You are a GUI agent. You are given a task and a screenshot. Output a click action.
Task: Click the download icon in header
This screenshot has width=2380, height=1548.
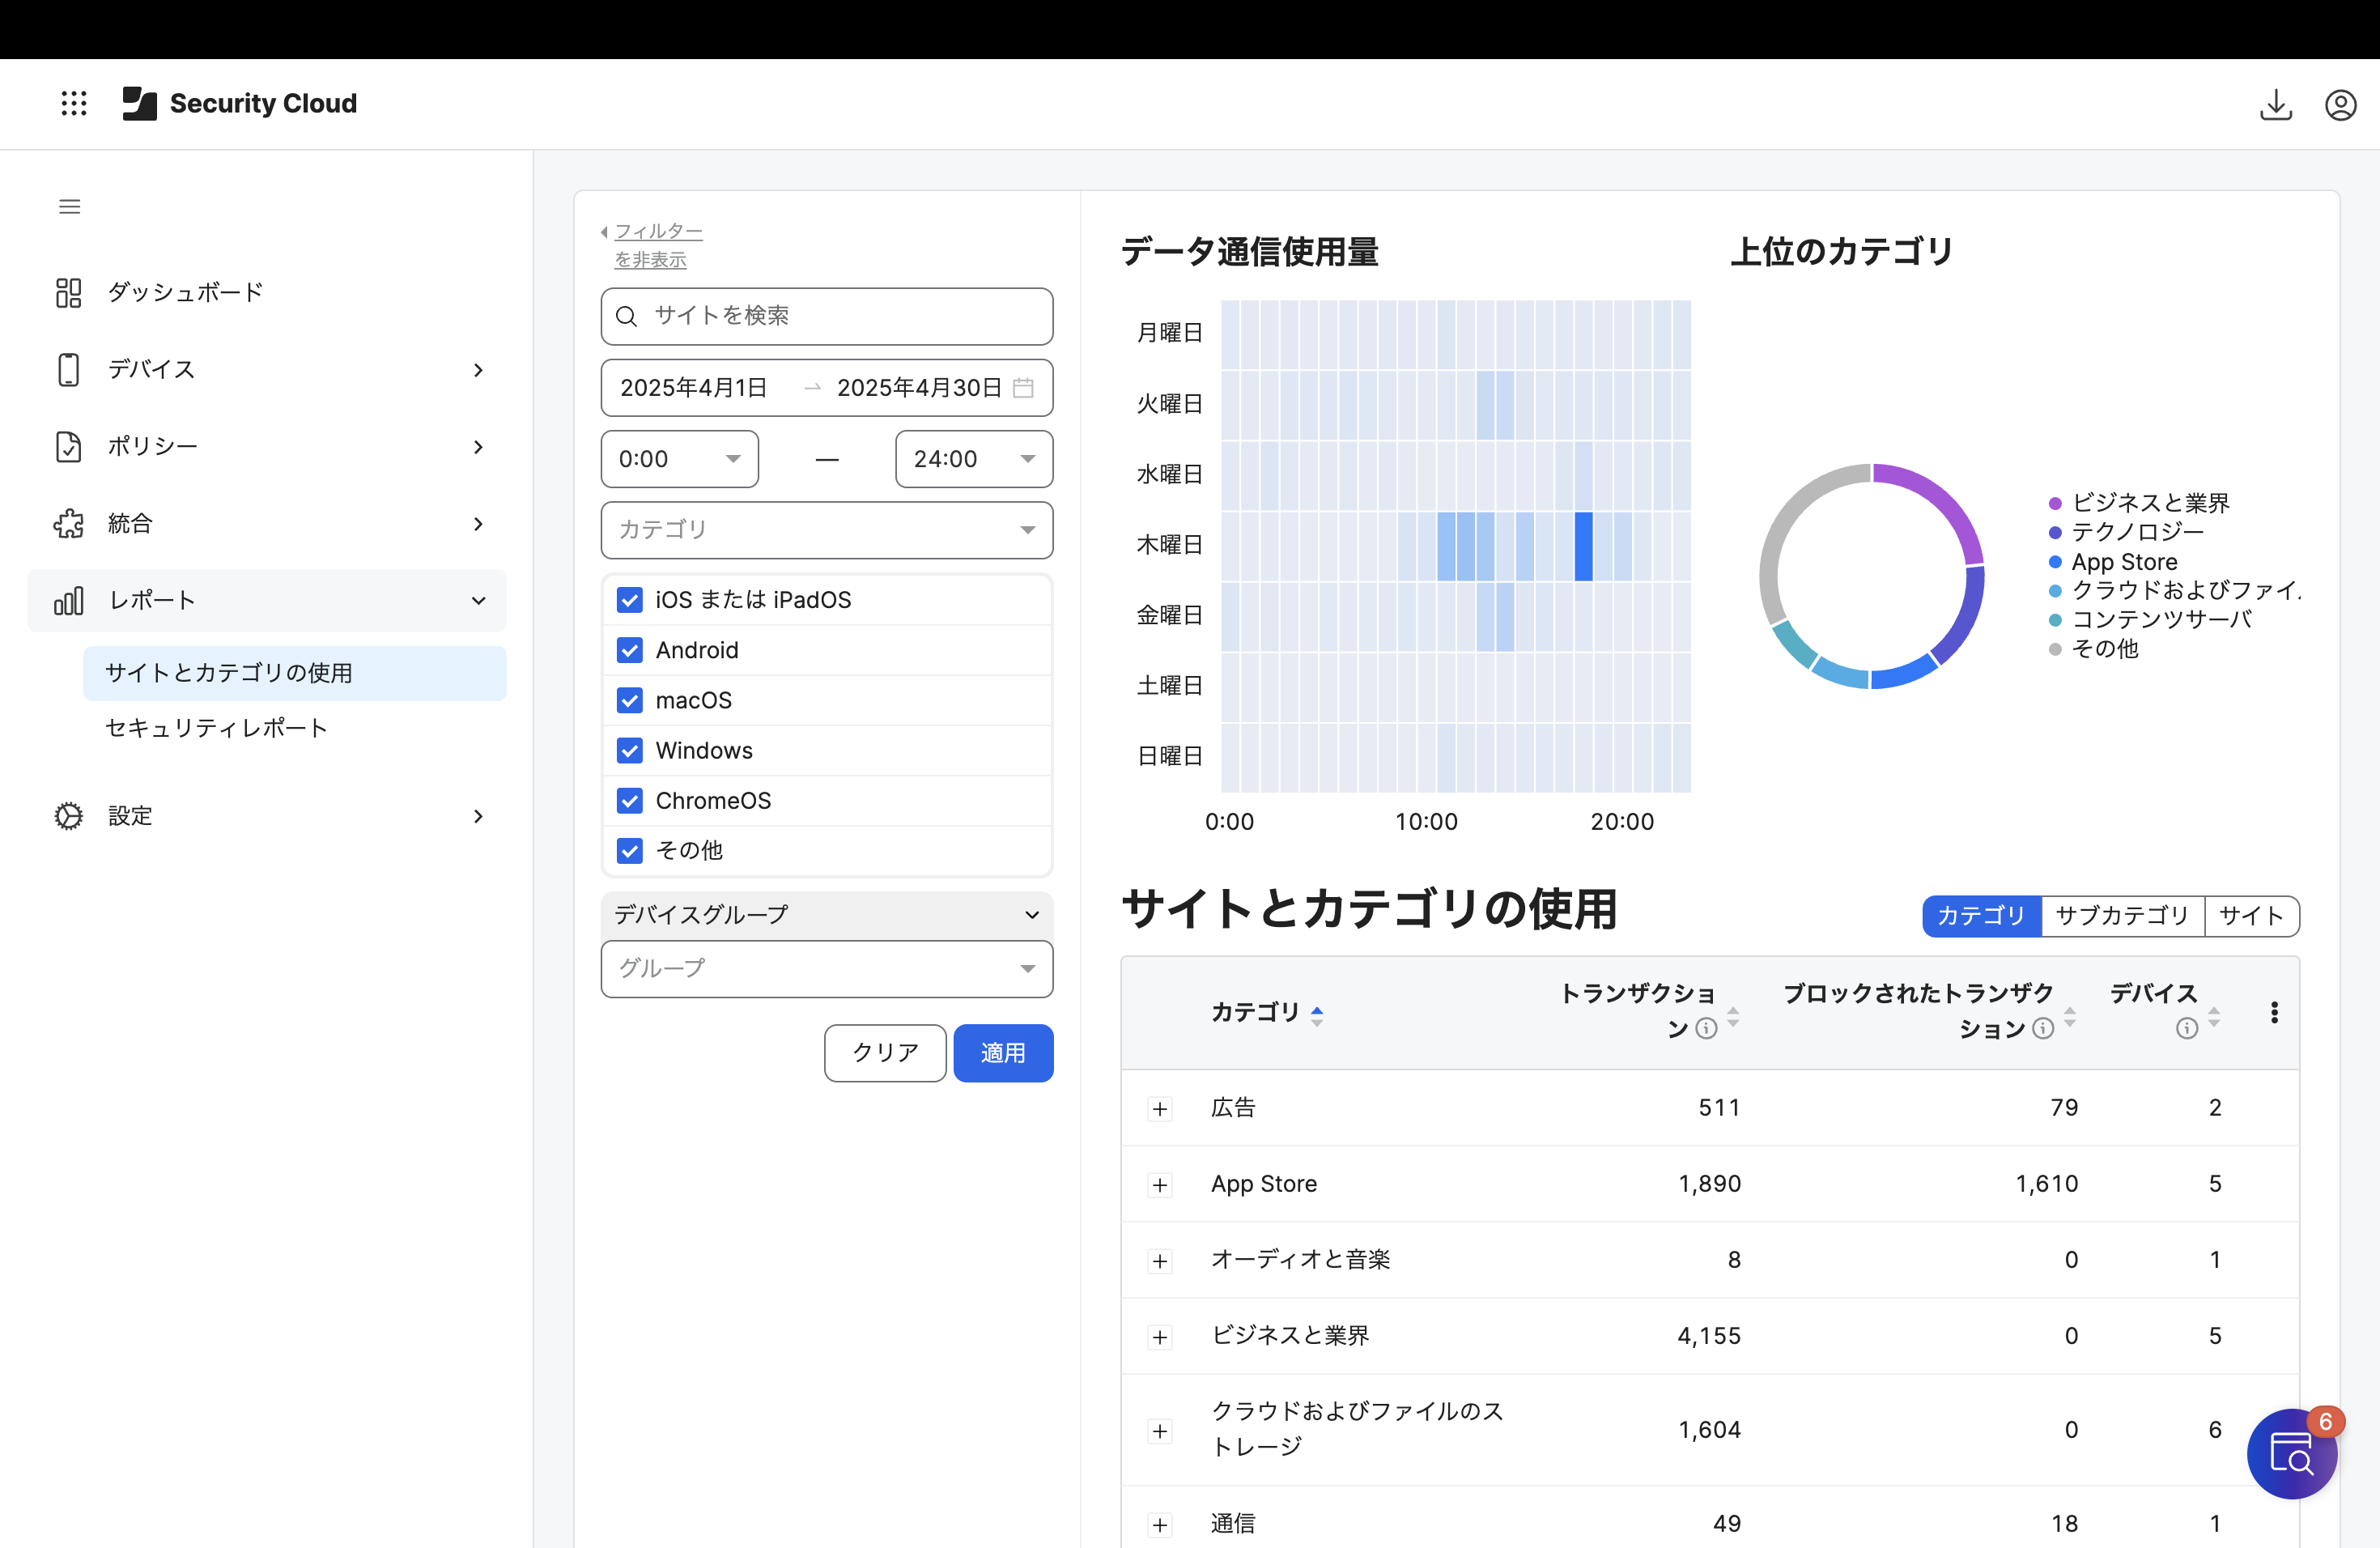[2275, 104]
